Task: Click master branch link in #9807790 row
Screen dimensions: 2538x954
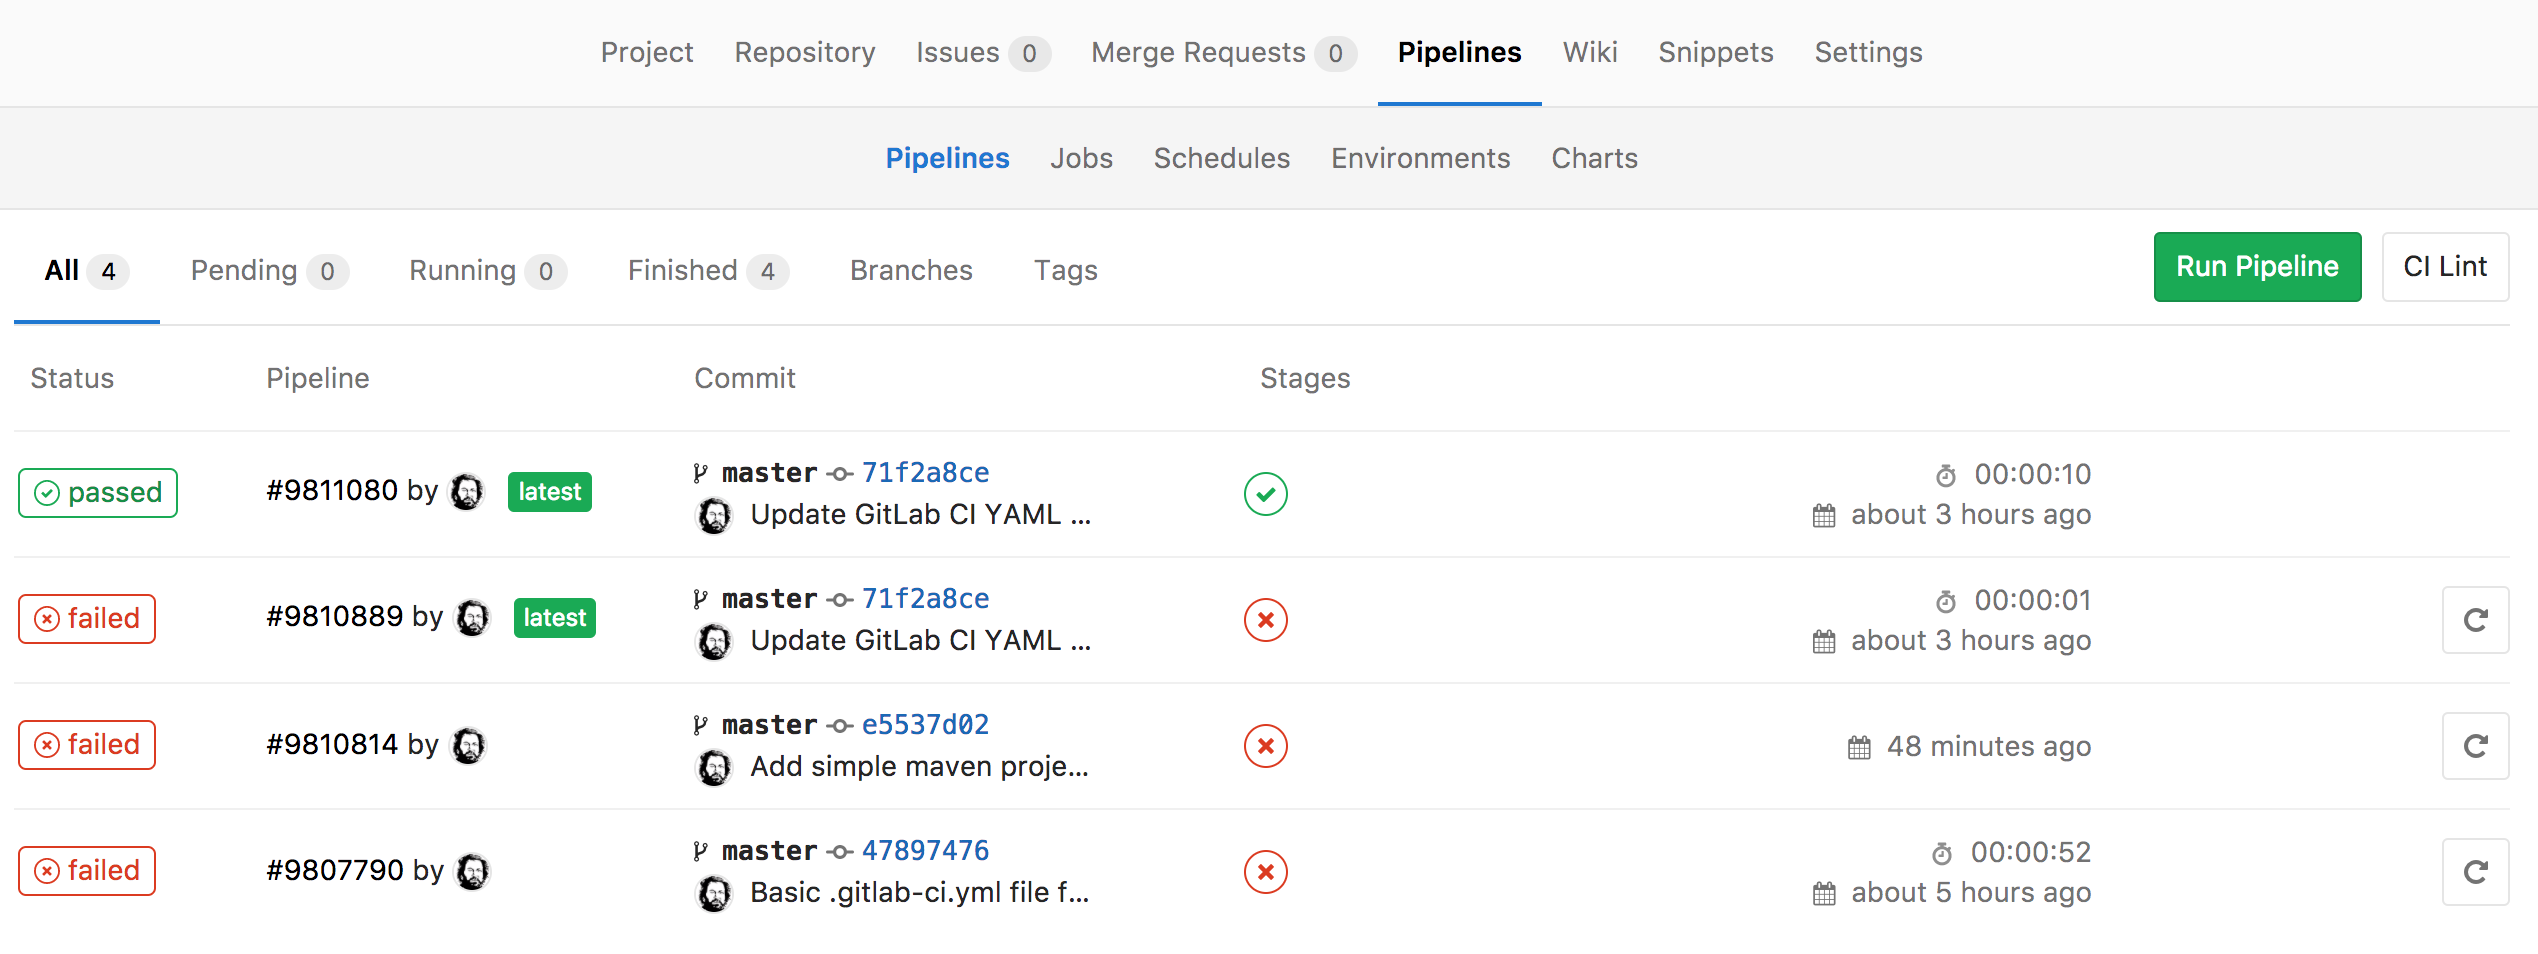Action: tap(769, 851)
